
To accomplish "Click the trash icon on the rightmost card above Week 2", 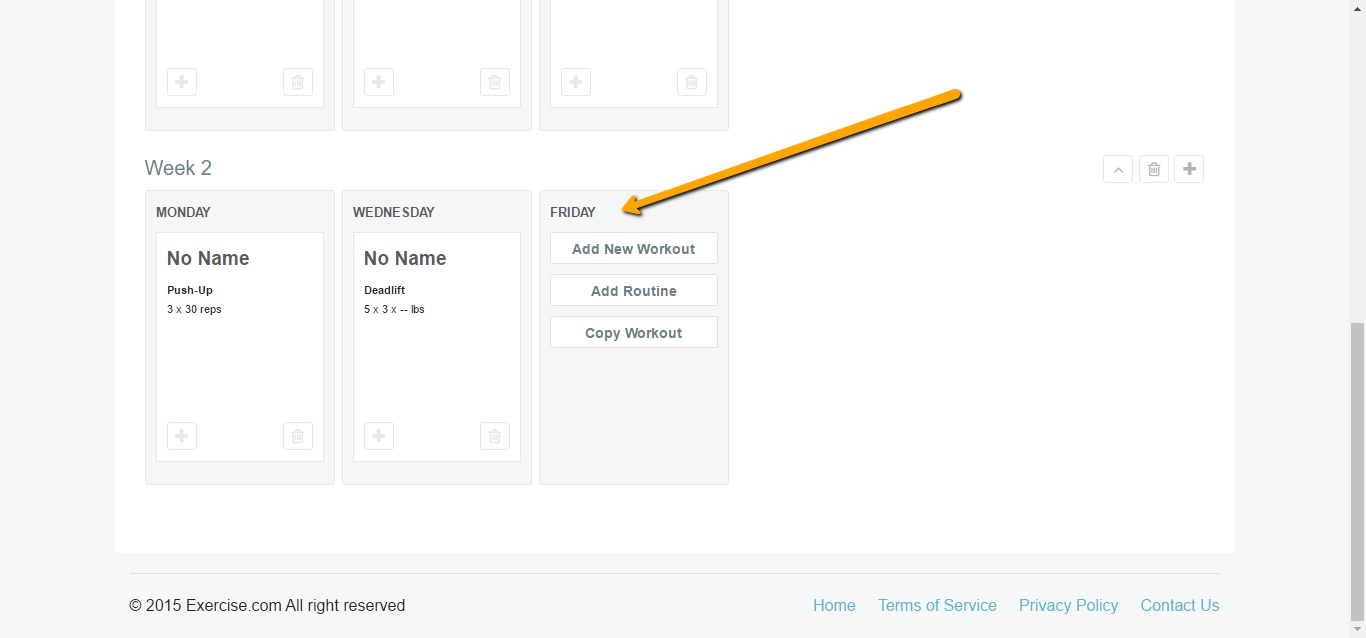I will coord(692,82).
